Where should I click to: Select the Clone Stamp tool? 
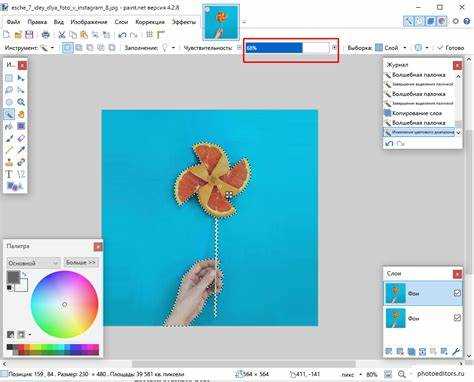[x=9, y=162]
